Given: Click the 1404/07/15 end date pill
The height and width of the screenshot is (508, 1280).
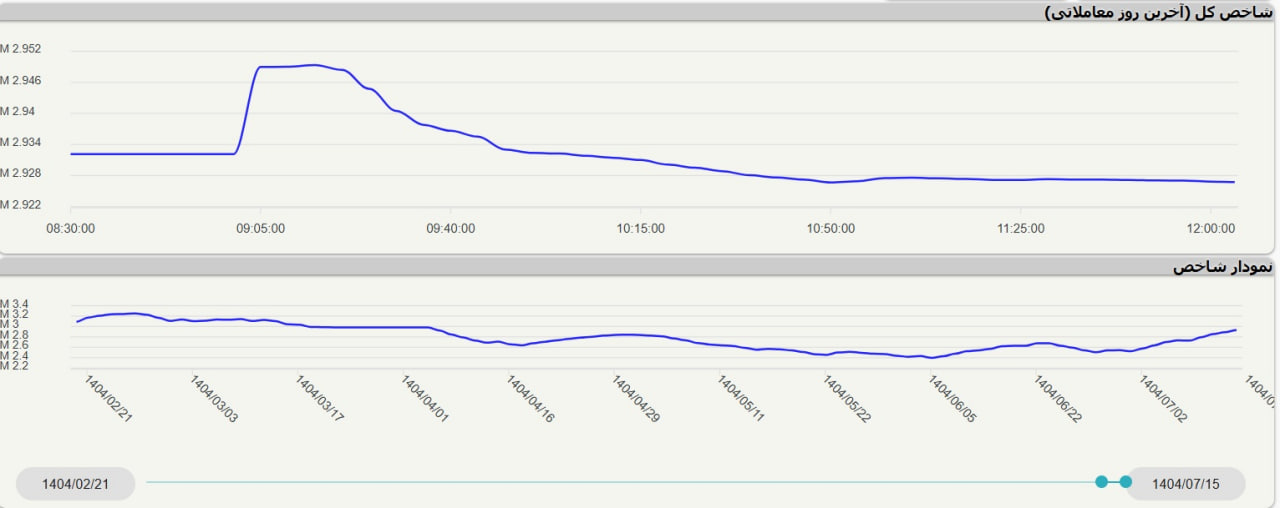Looking at the screenshot, I should click(1185, 484).
